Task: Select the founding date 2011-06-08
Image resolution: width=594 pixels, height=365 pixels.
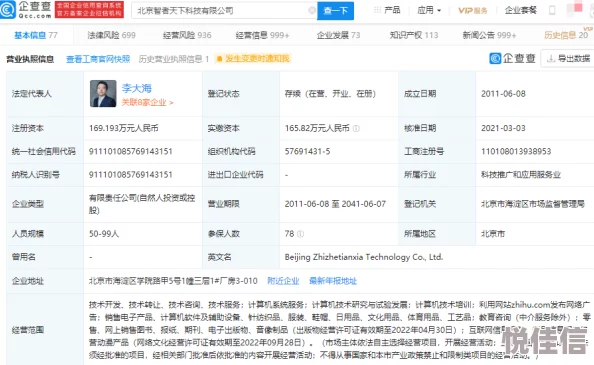Action: pyautogui.click(x=503, y=94)
